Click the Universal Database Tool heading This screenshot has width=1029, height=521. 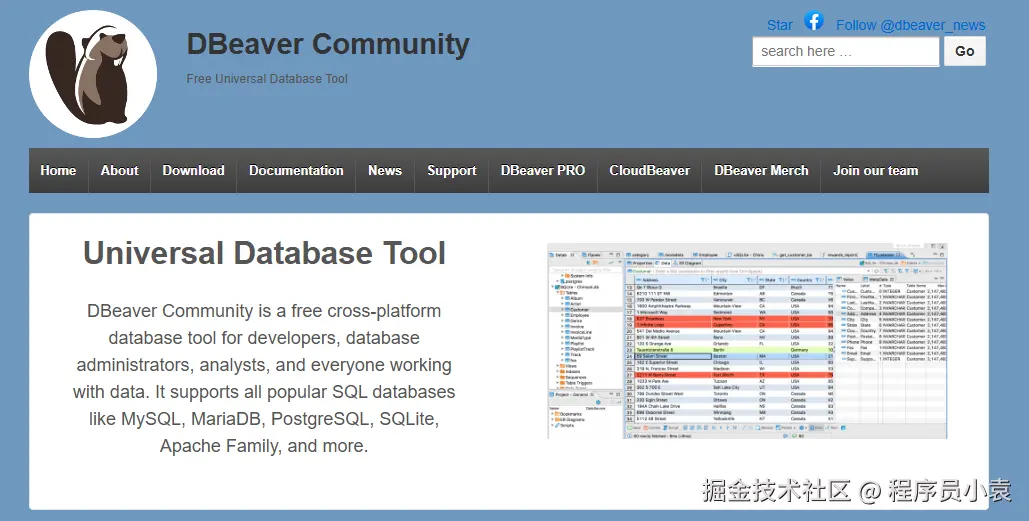[264, 253]
